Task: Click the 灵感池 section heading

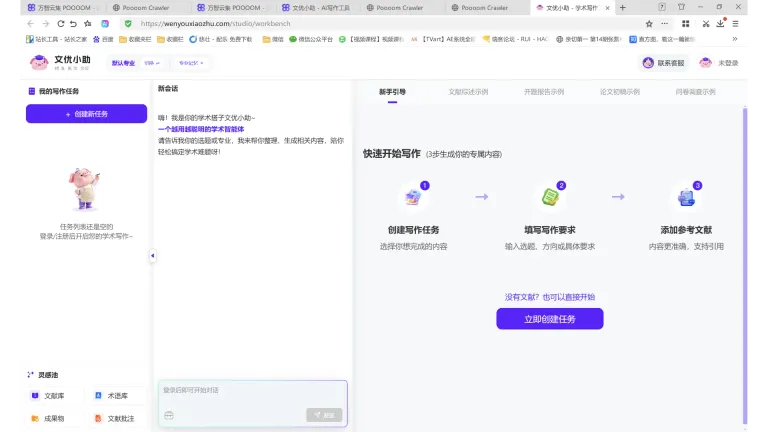Action: (x=48, y=375)
